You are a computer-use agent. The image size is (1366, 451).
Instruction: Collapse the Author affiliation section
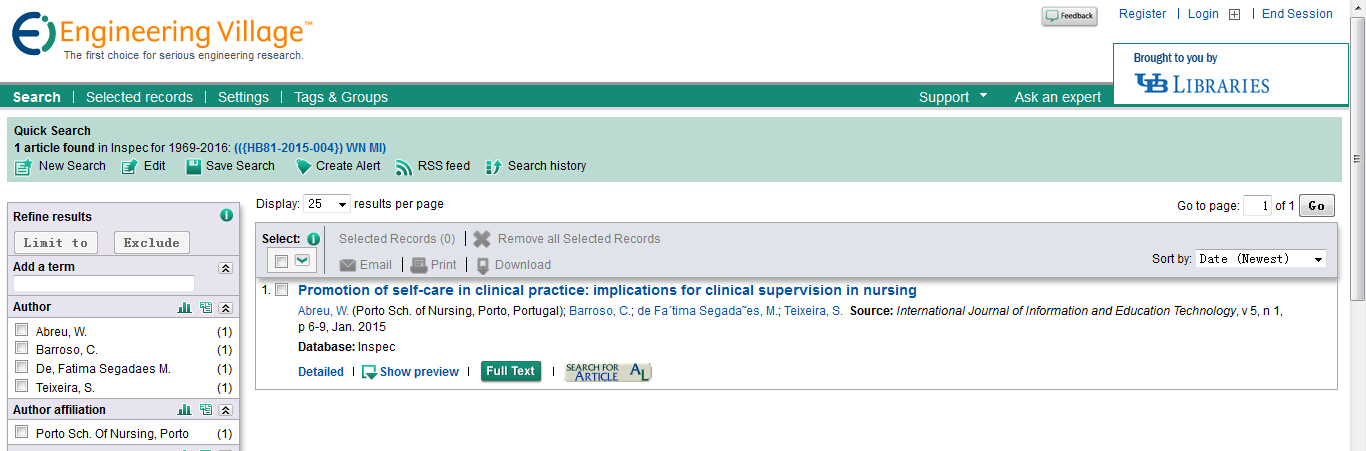tap(226, 410)
